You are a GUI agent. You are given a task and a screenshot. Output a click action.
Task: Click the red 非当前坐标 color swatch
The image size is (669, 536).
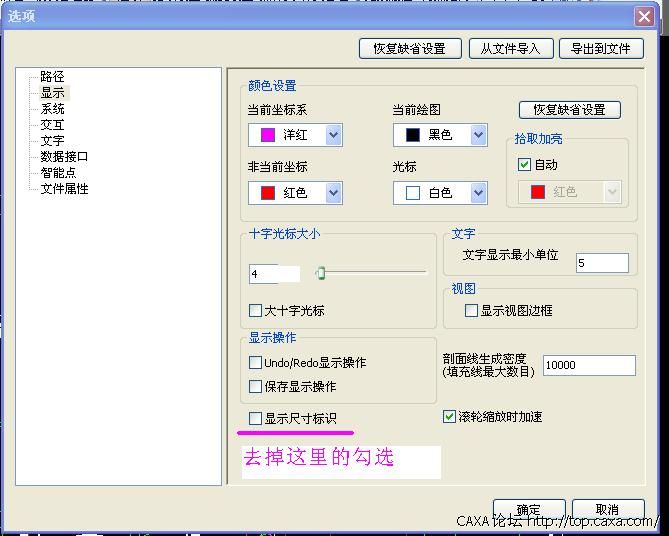click(x=267, y=193)
